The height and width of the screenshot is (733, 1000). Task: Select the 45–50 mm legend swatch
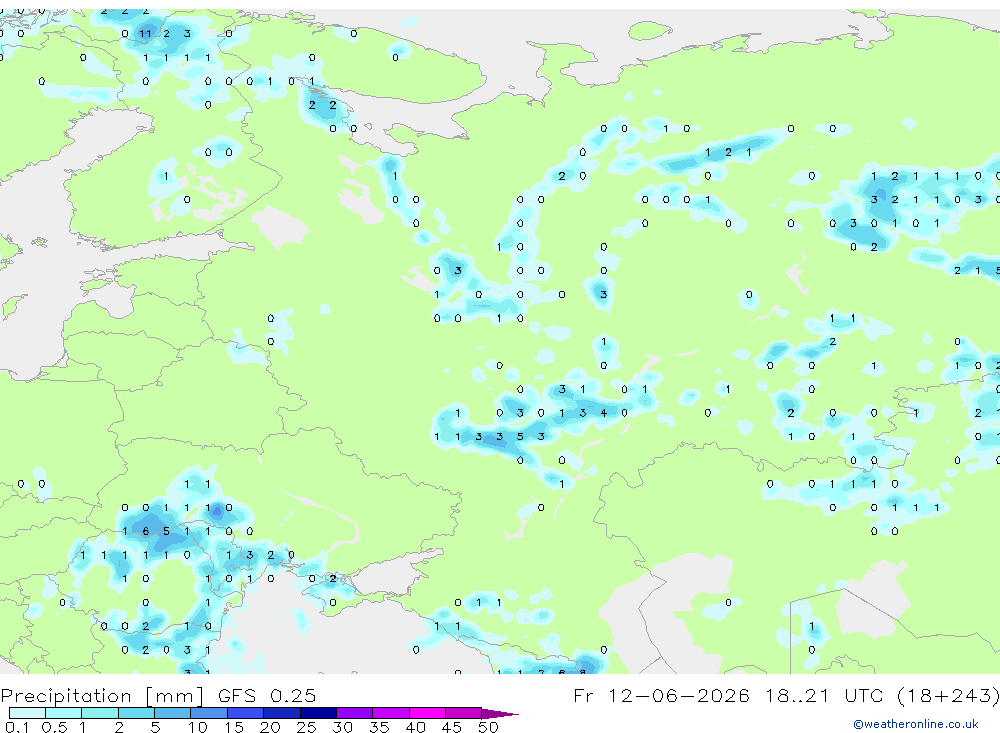click(463, 713)
